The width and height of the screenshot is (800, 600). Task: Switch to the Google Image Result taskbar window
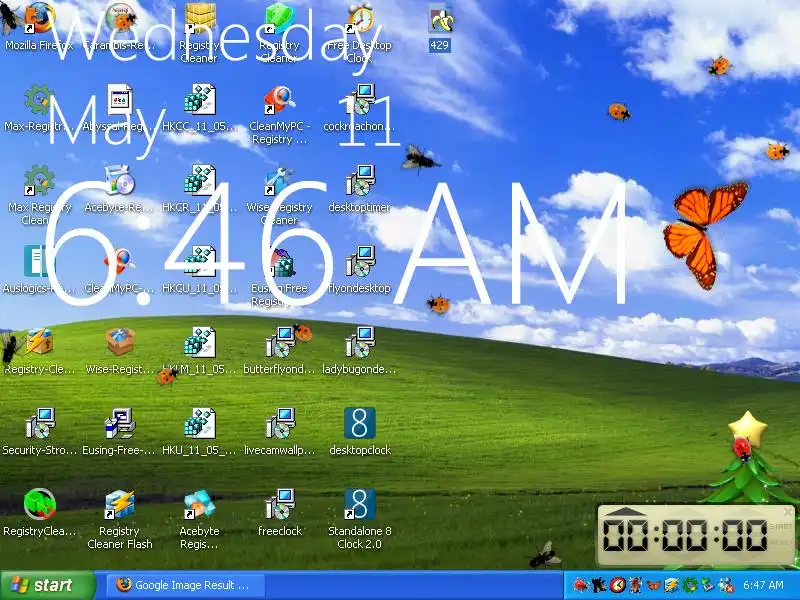[186, 585]
